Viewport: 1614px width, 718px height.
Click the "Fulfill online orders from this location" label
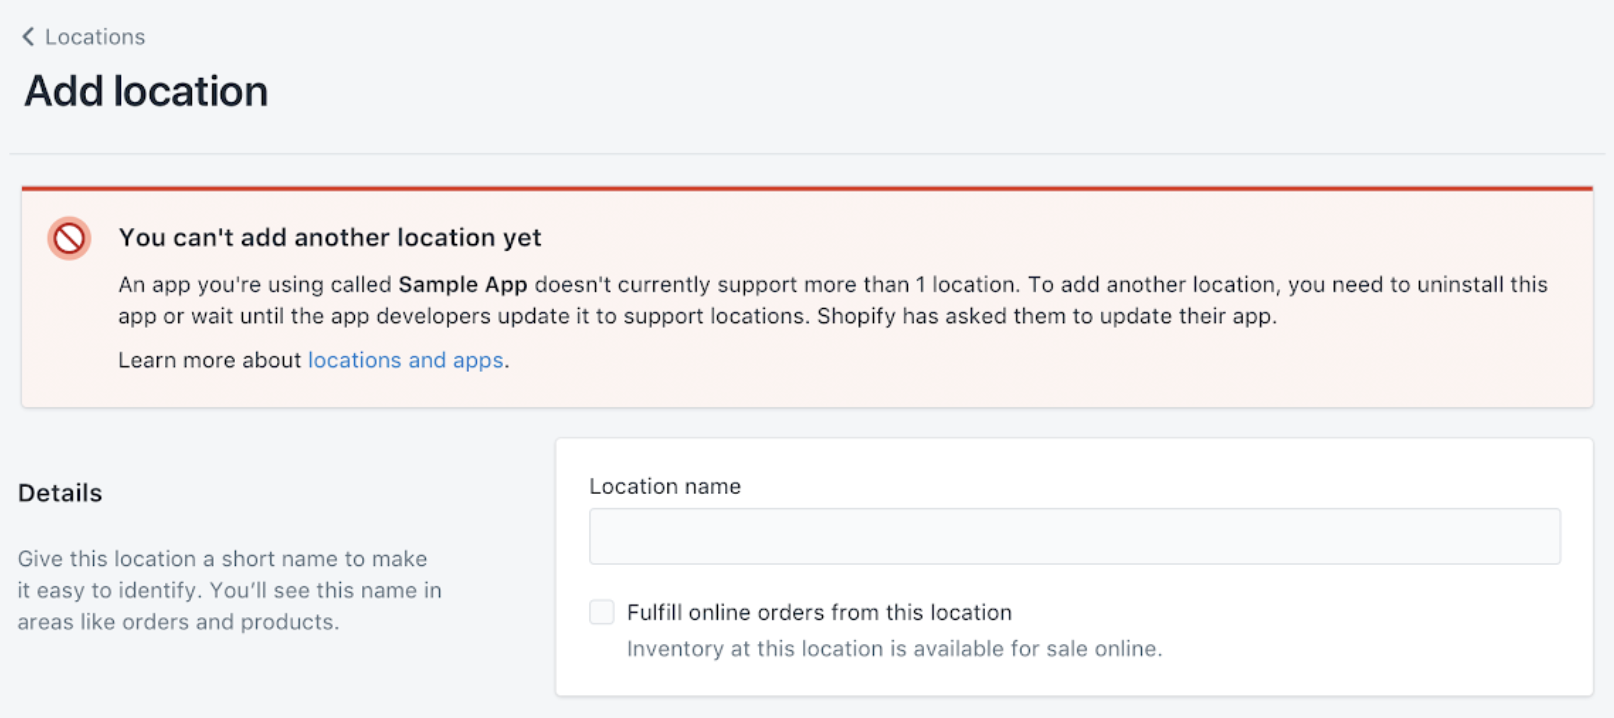point(819,612)
